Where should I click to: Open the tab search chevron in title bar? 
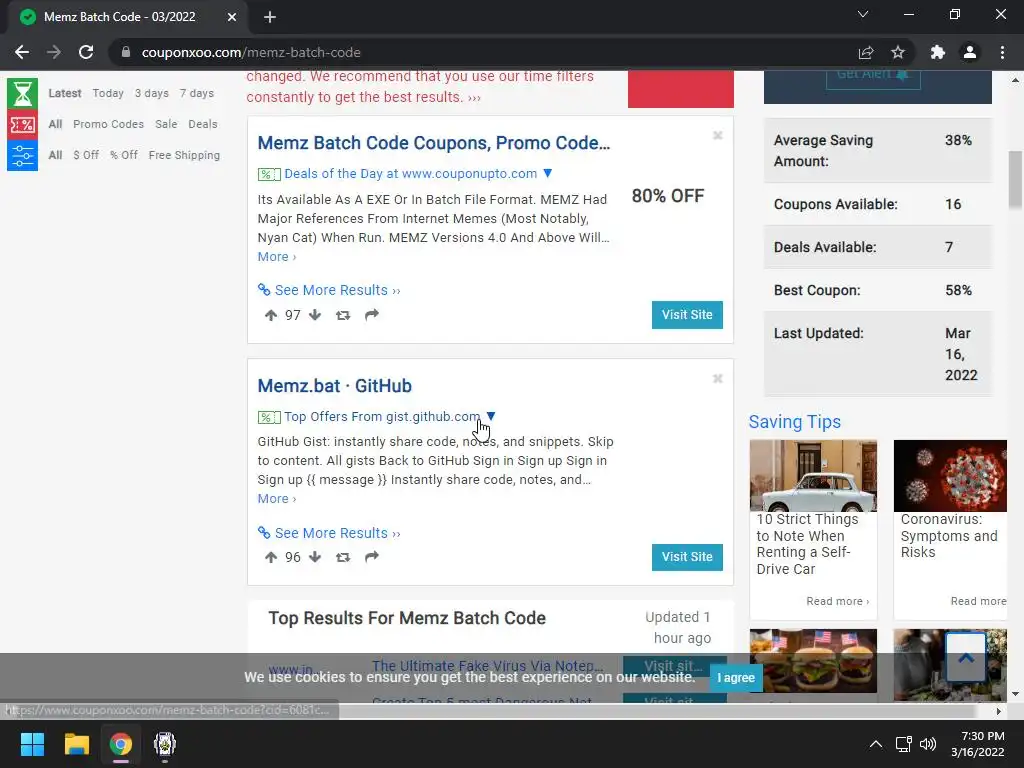coord(863,14)
